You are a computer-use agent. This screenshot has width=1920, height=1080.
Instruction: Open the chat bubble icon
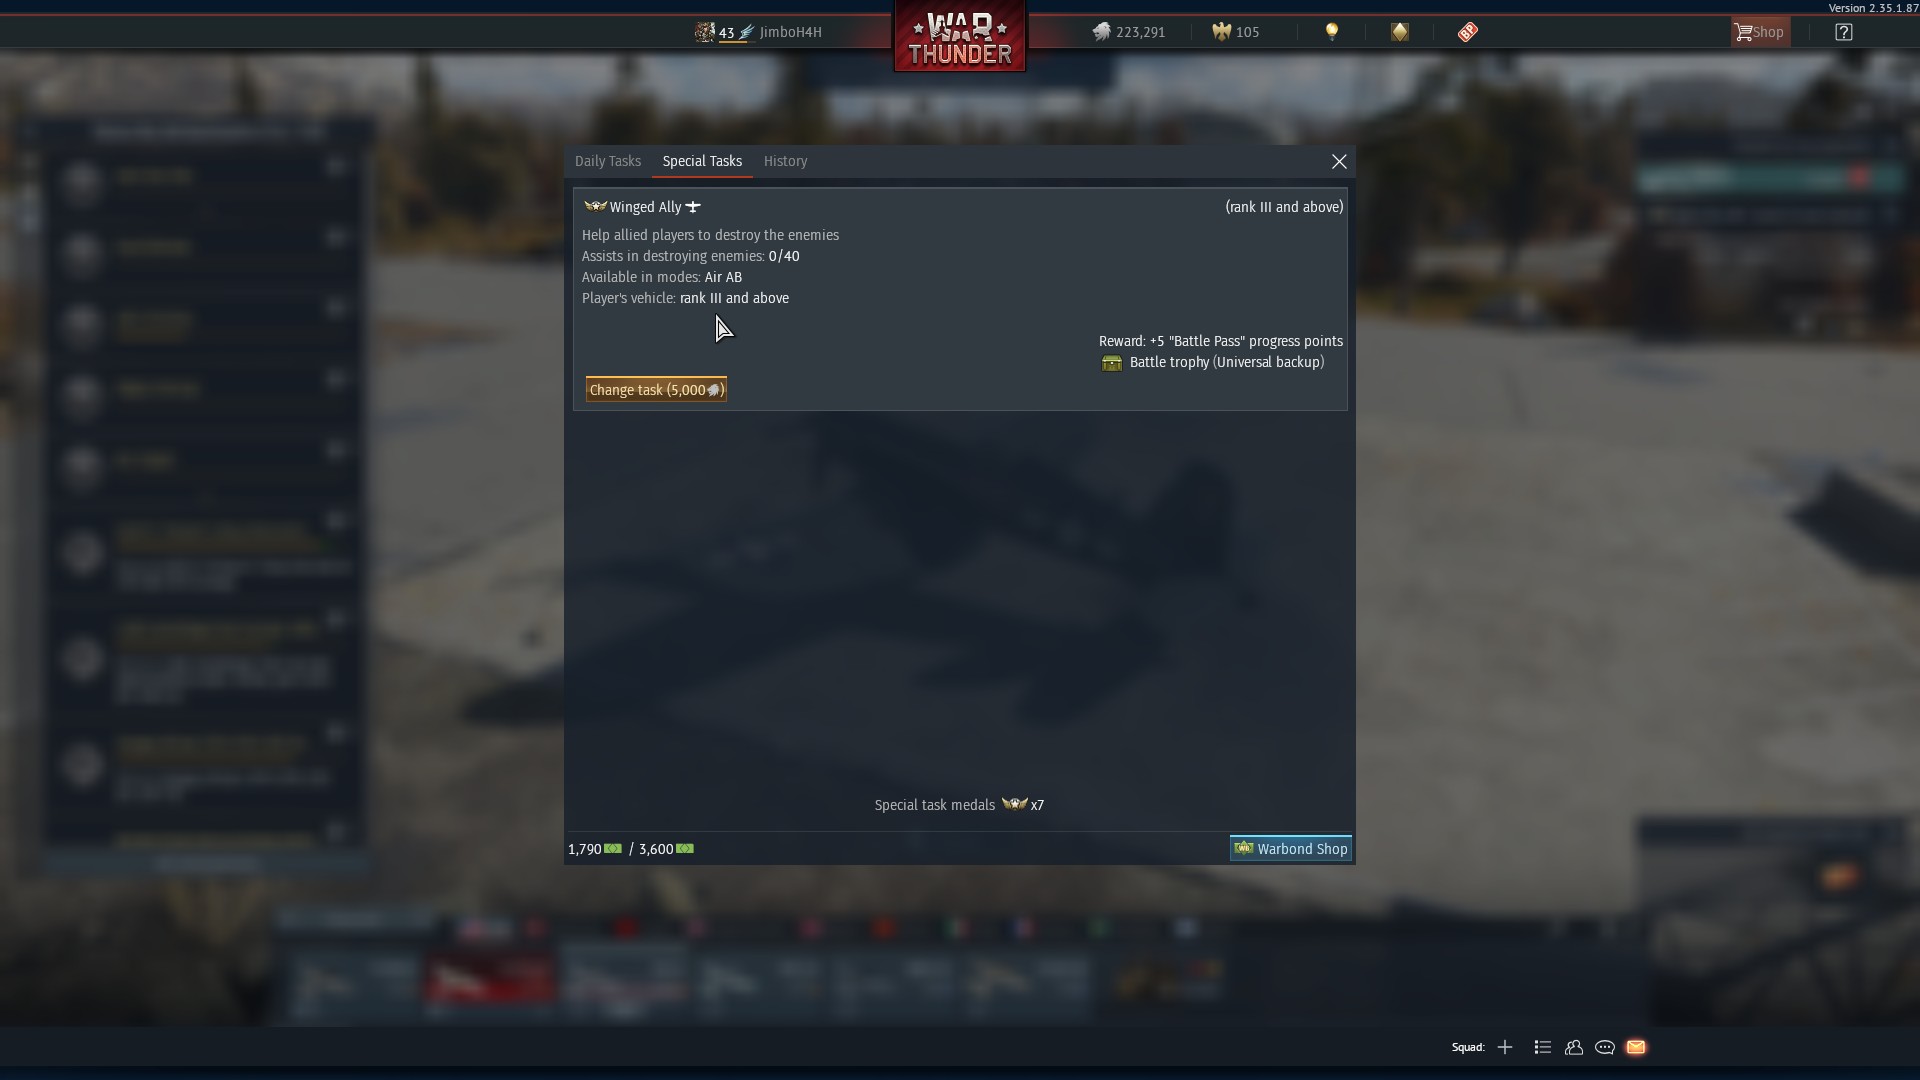(1605, 1047)
